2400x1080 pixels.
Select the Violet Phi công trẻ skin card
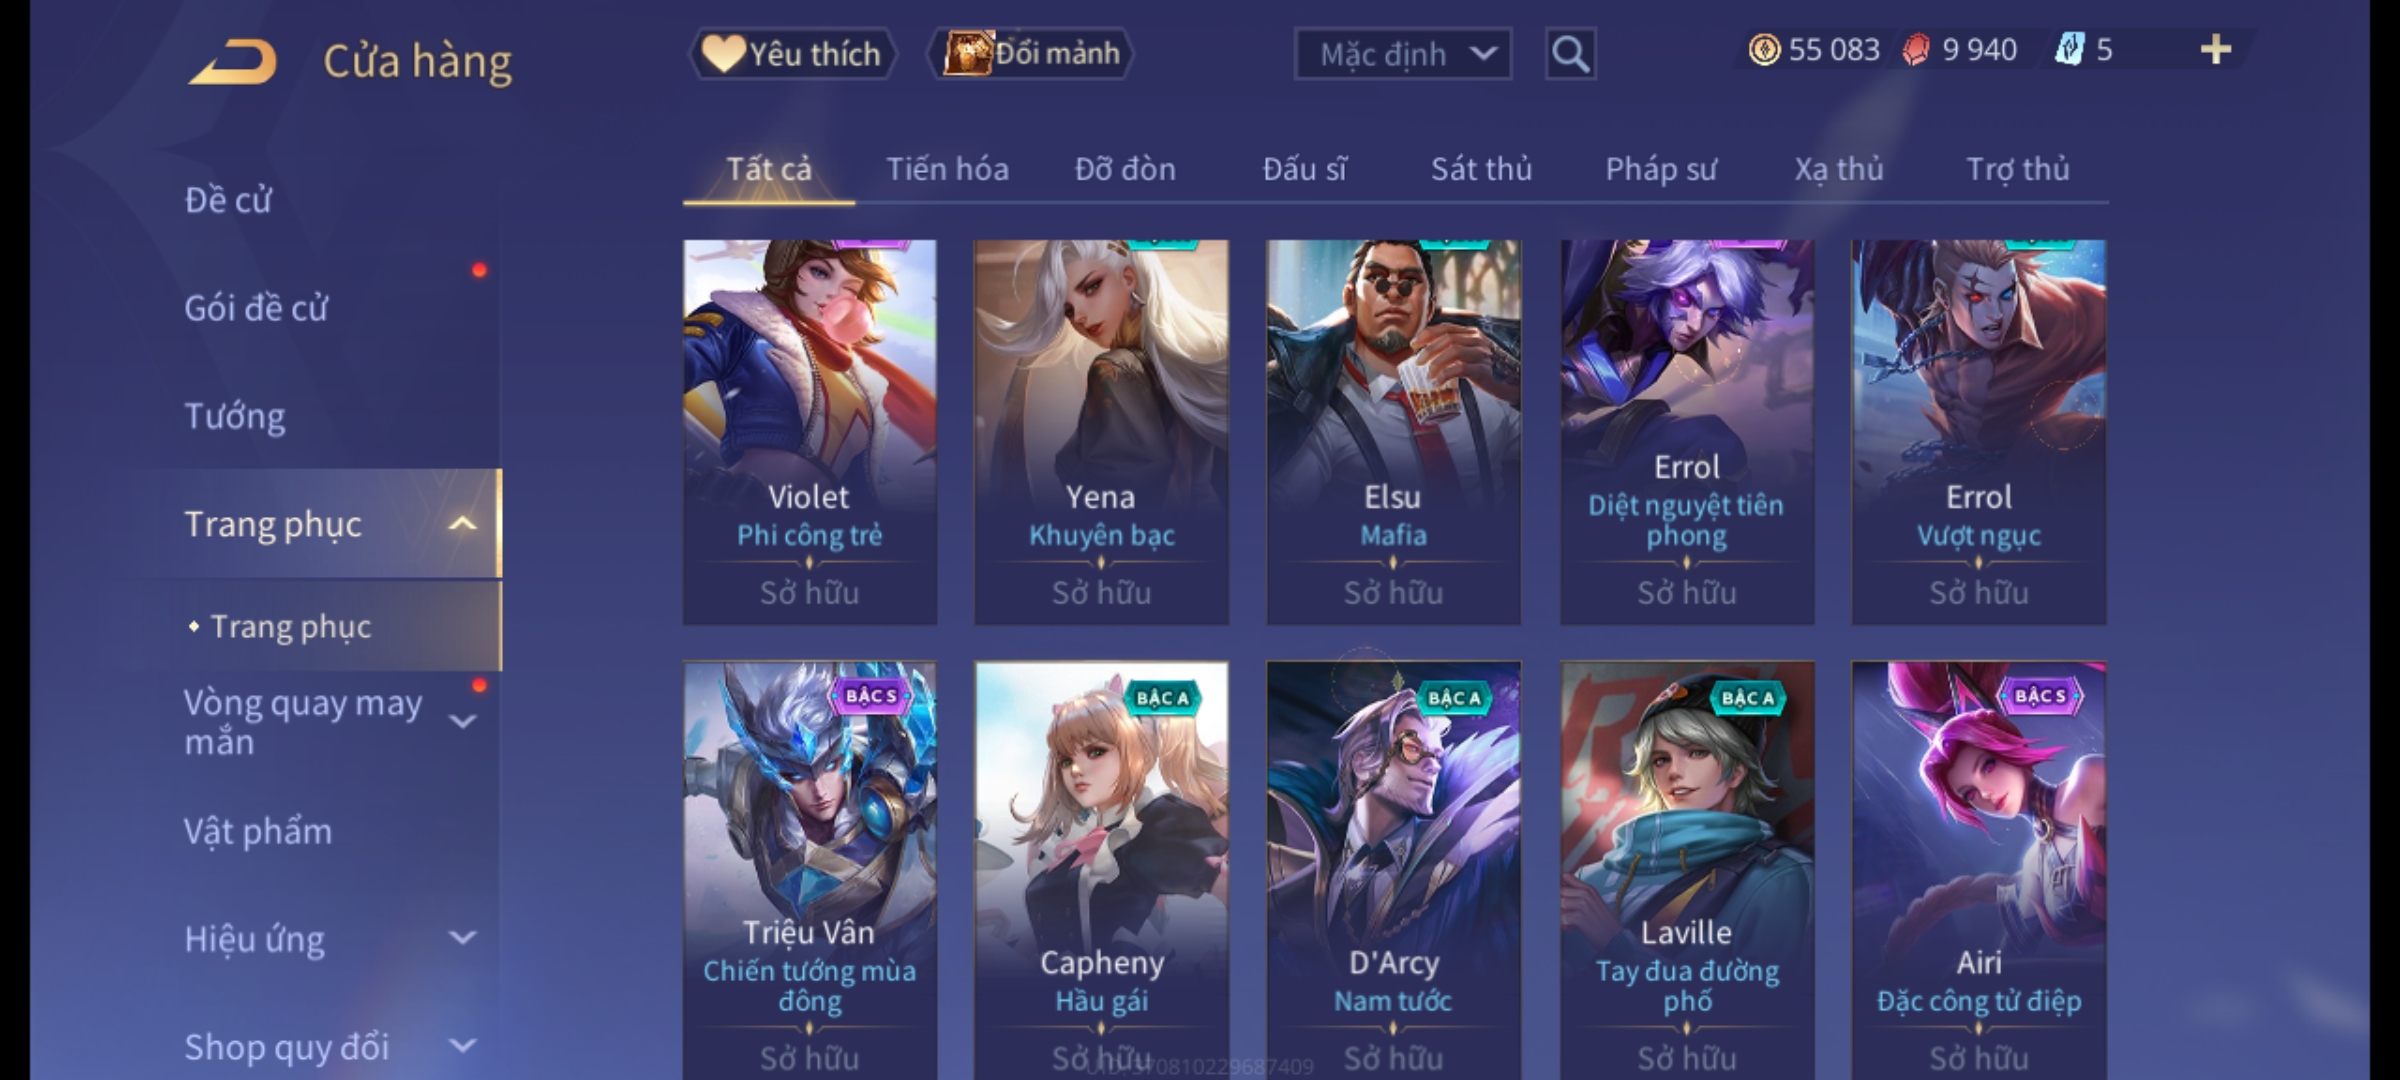pyautogui.click(x=810, y=432)
